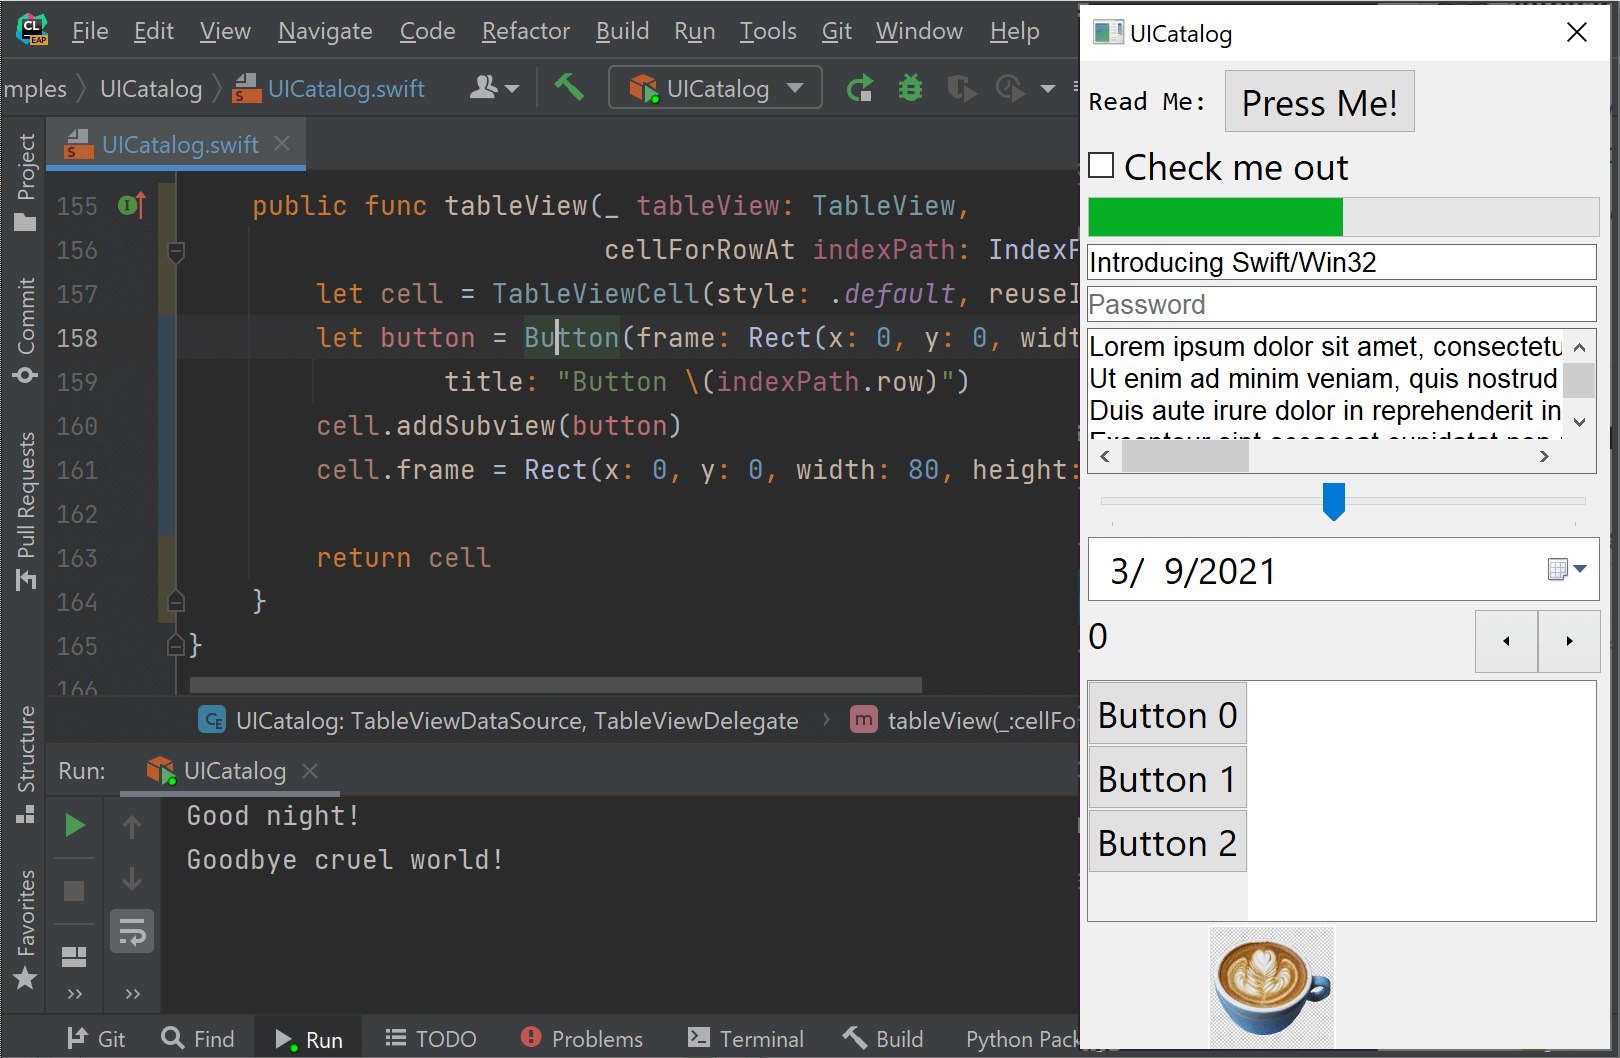Click the Password input field

(x=1341, y=304)
